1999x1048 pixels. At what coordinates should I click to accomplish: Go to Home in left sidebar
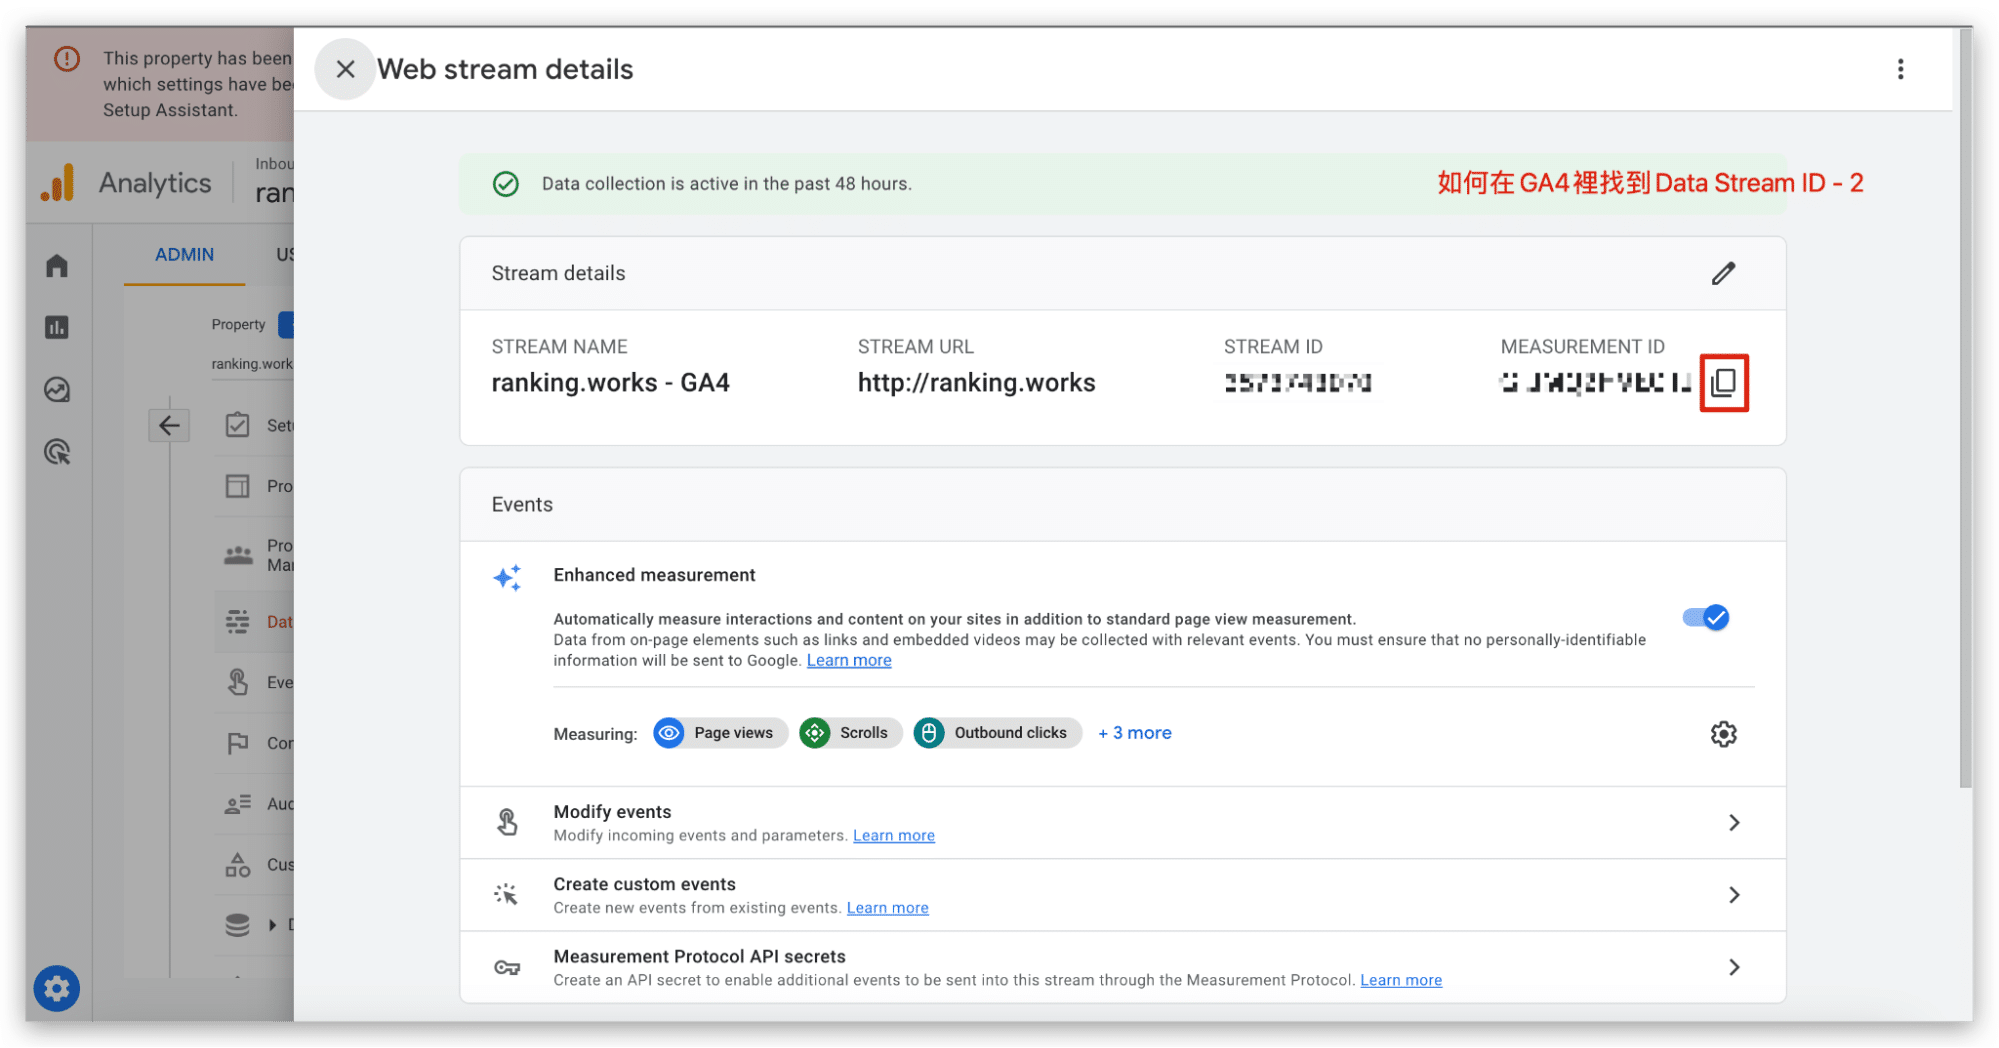pyautogui.click(x=57, y=266)
